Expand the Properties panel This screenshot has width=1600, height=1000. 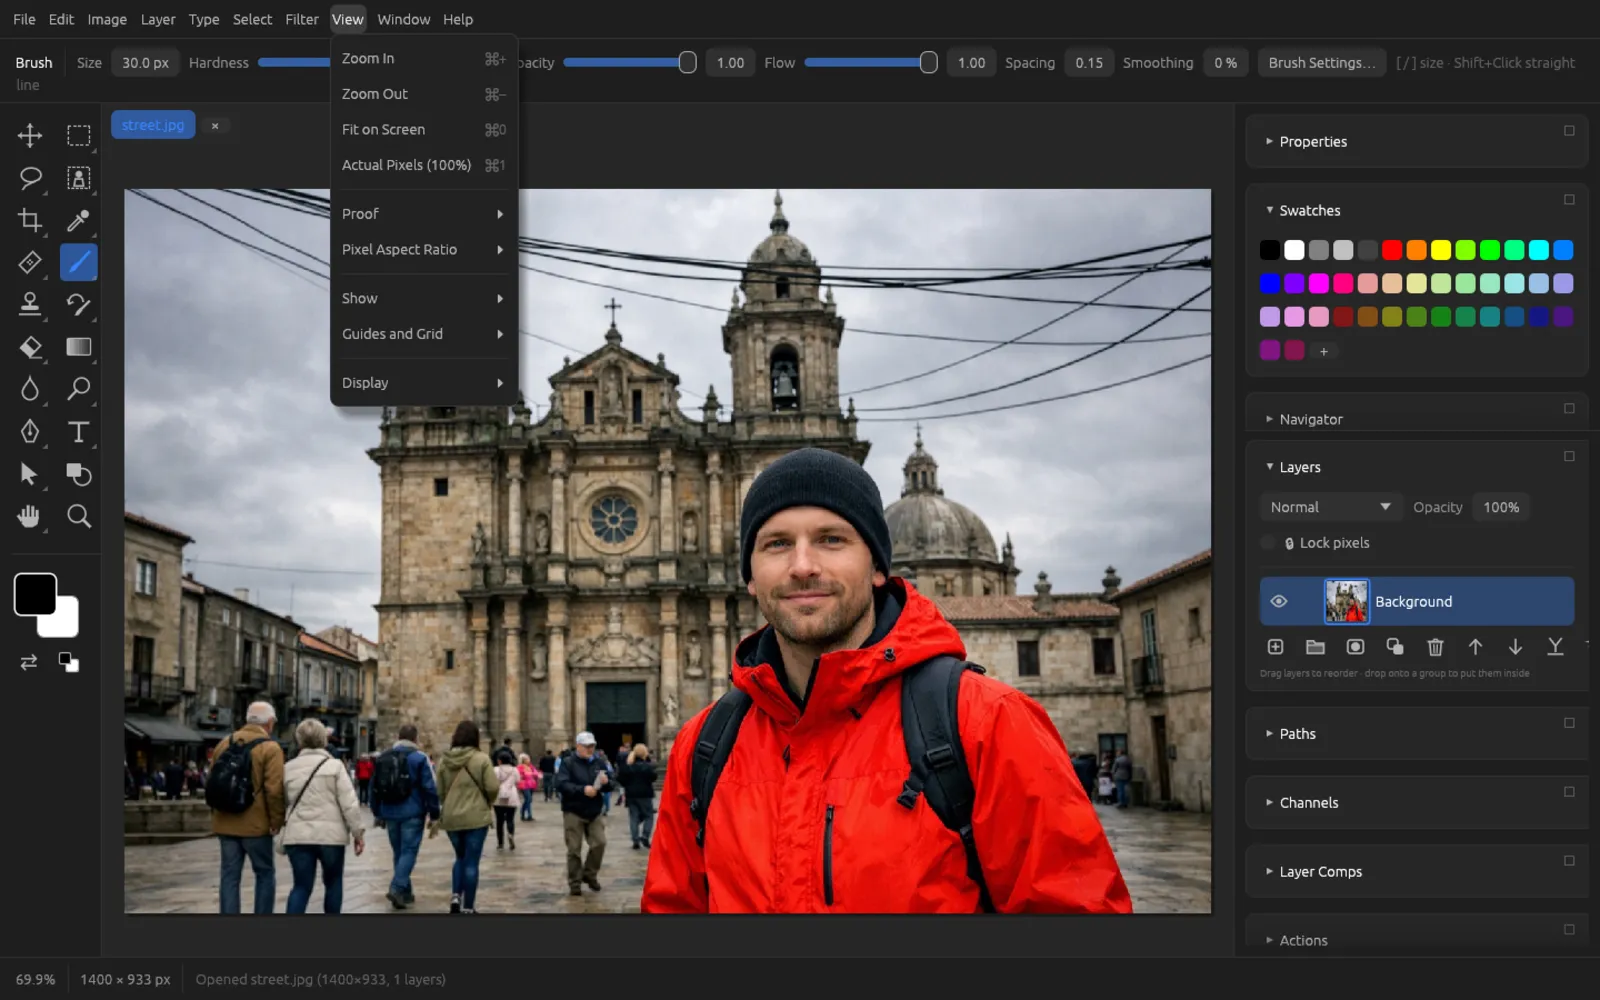(x=1269, y=141)
